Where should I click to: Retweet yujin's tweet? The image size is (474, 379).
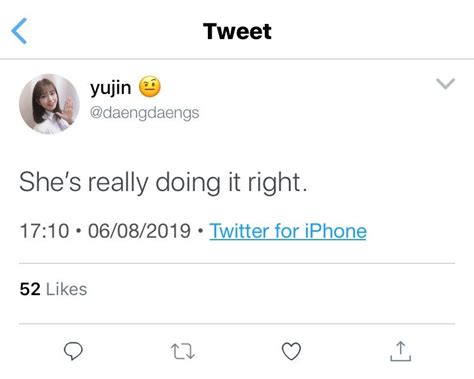tap(182, 352)
